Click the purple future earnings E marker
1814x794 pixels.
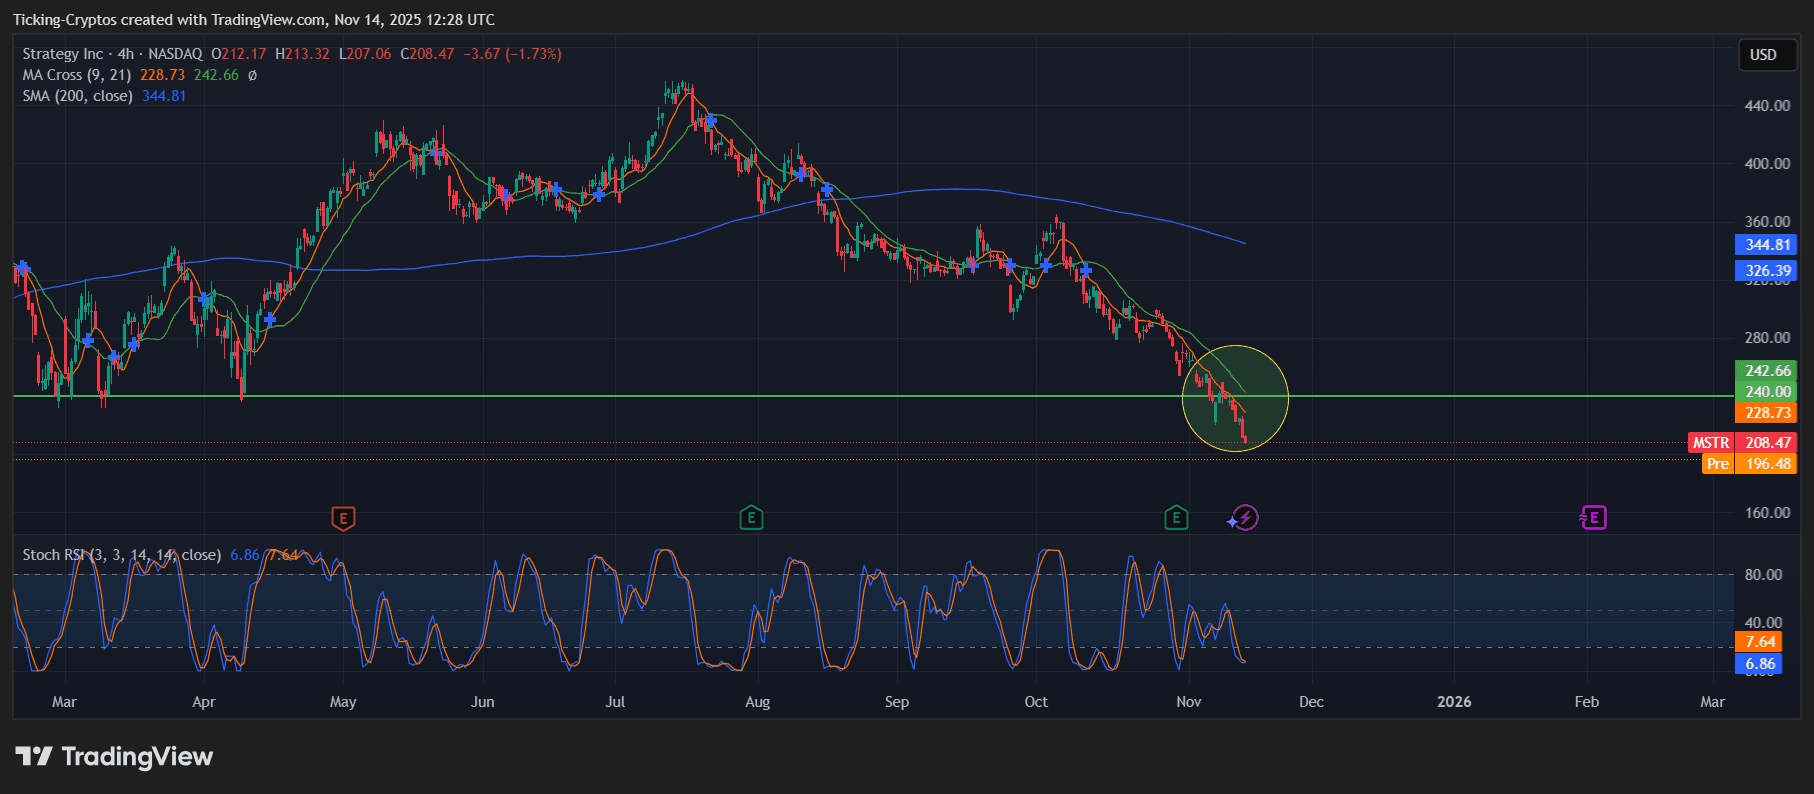(1593, 518)
